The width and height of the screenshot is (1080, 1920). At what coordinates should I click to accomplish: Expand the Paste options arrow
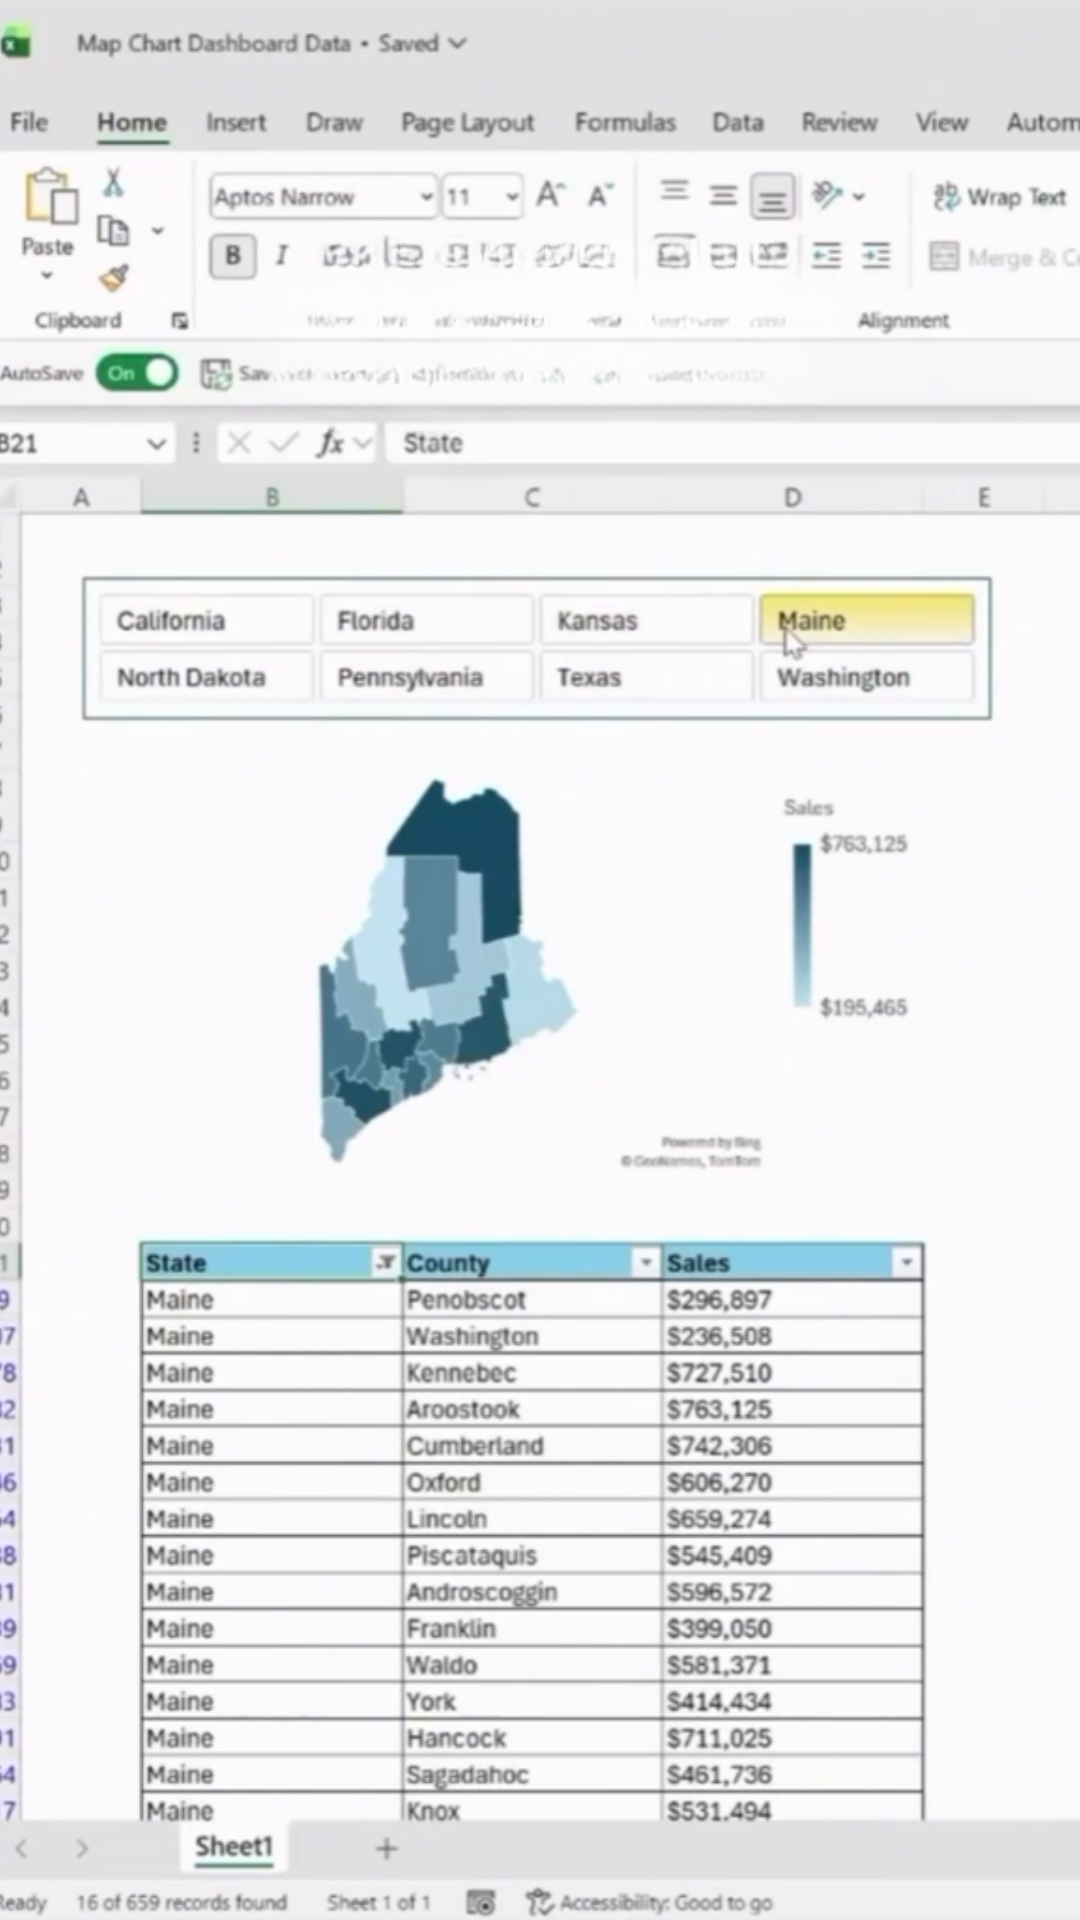click(47, 275)
